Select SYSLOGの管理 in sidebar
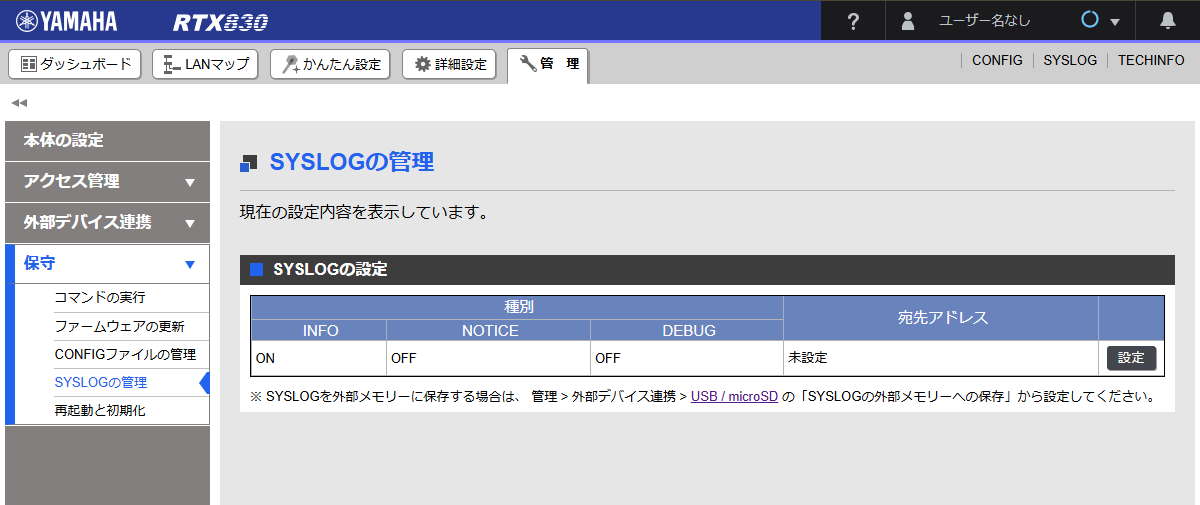The image size is (1200, 505). tap(100, 382)
